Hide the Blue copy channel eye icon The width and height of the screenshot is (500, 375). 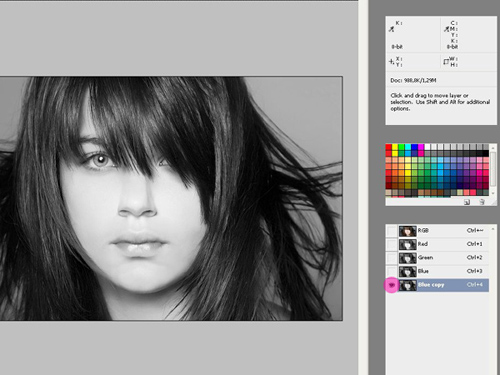[x=392, y=285]
